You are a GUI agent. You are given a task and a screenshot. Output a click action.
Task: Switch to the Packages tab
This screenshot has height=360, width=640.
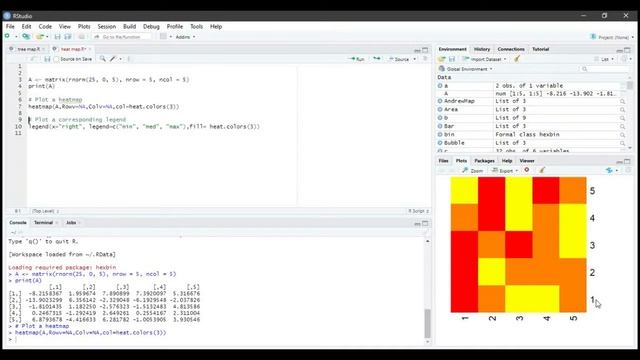click(x=484, y=161)
